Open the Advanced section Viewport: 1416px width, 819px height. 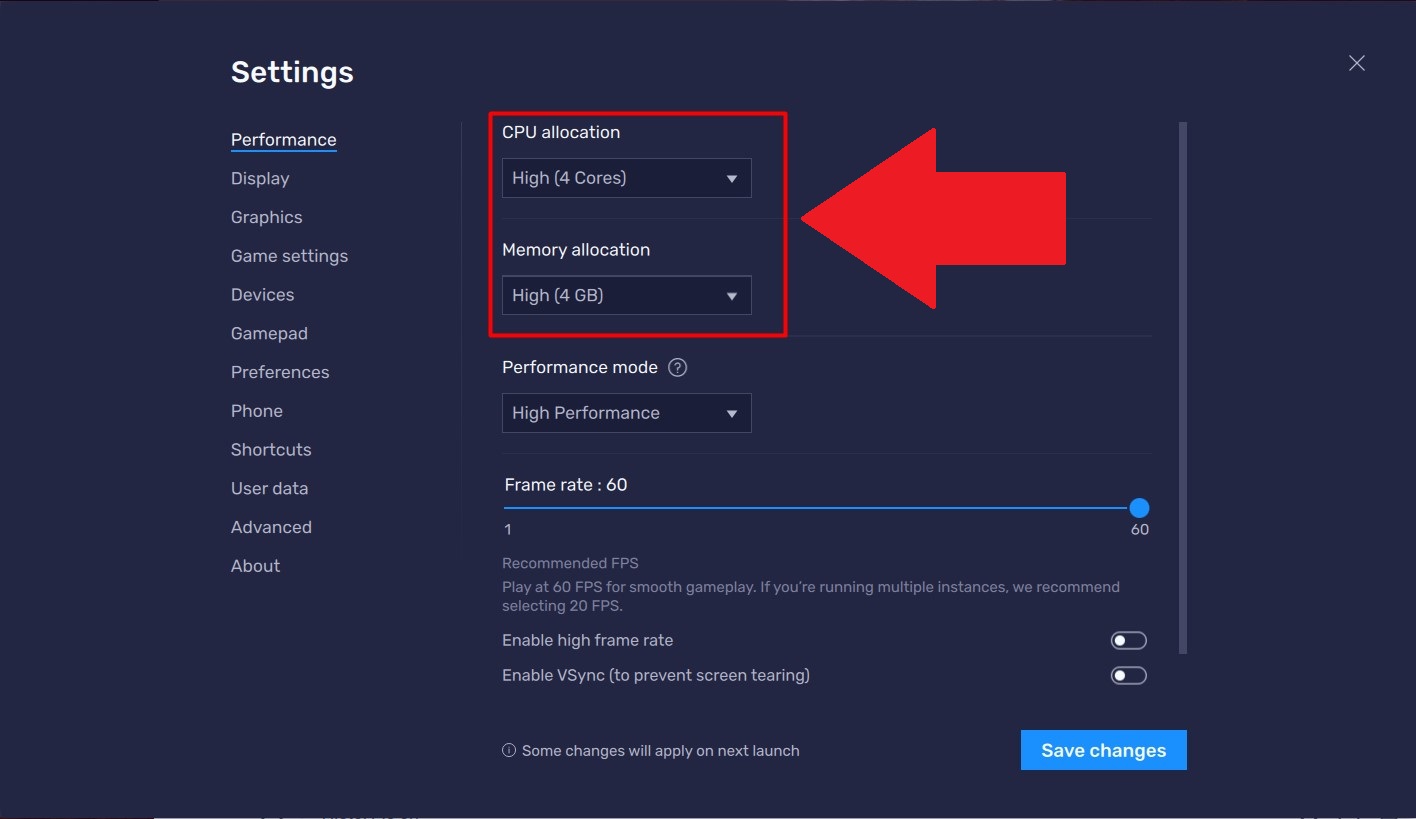271,527
